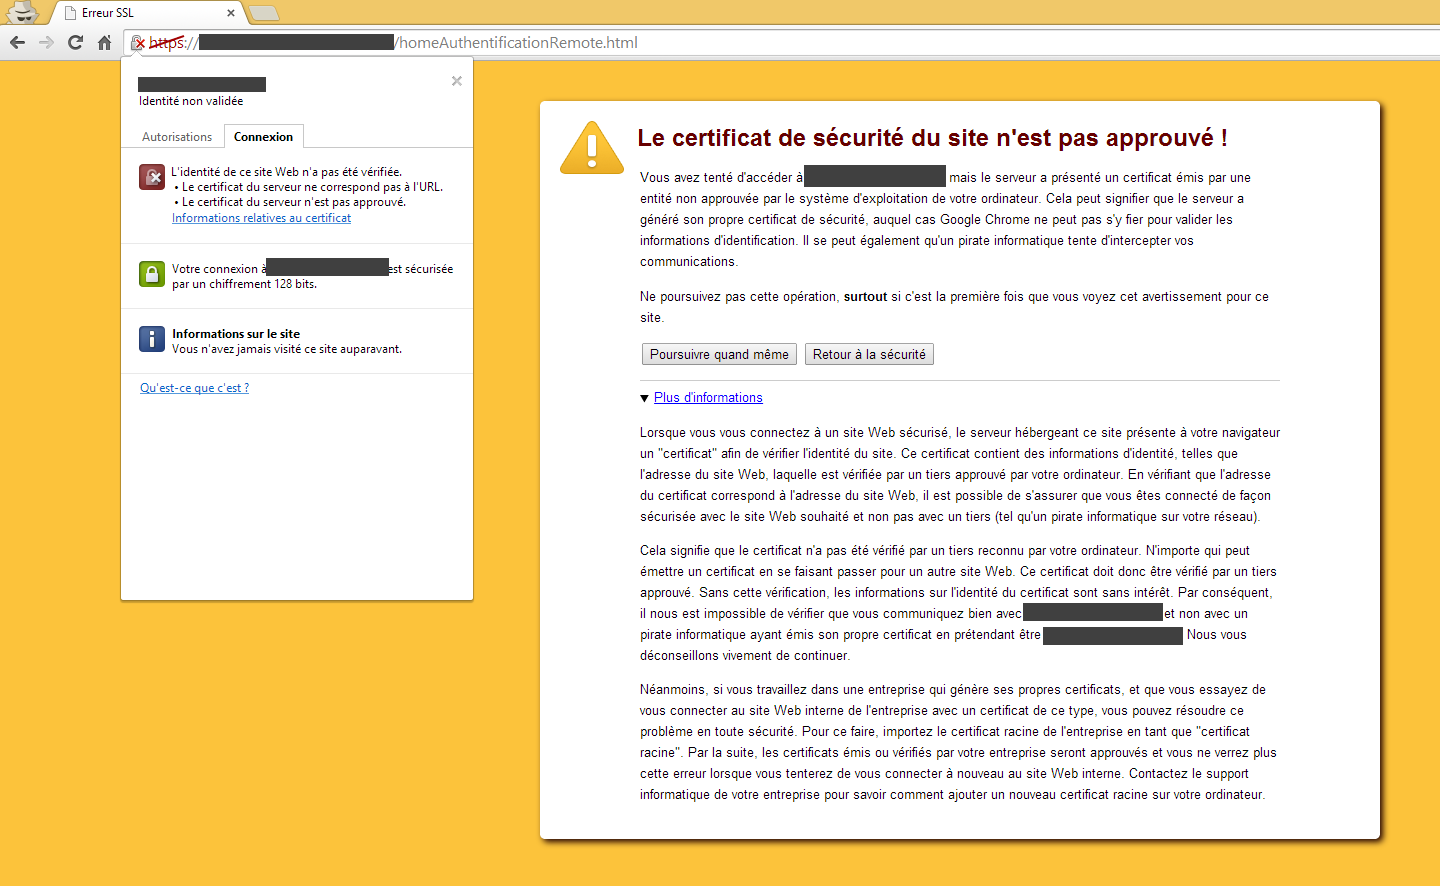Click the blue site information icon
This screenshot has width=1440, height=886.
[151, 339]
